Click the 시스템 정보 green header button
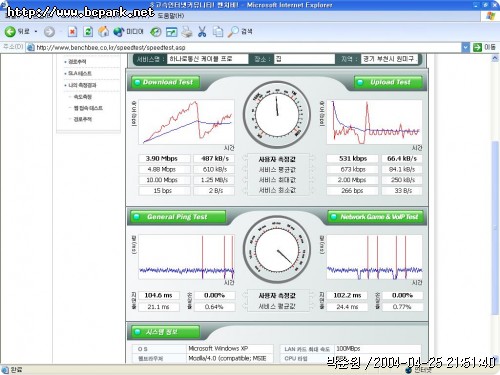This screenshot has height=375, width=500. [x=166, y=332]
